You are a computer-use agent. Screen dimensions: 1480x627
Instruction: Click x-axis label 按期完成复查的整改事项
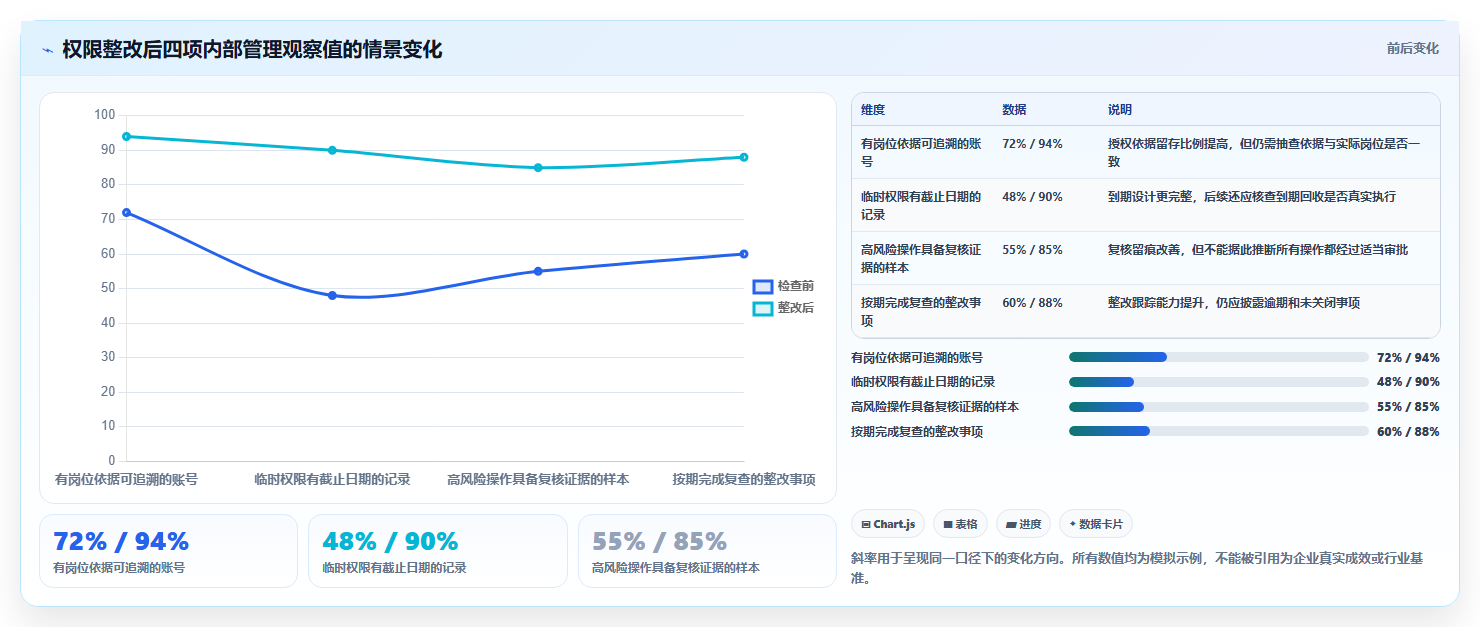point(744,480)
